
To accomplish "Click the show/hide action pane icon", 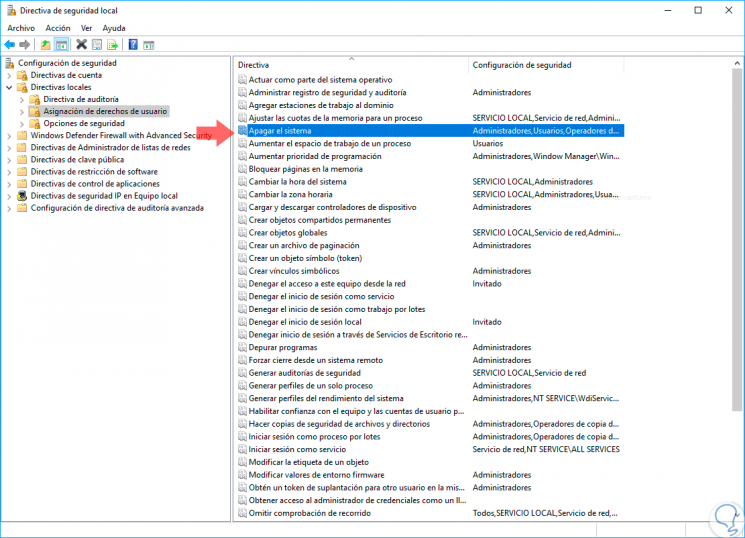I will pos(149,45).
